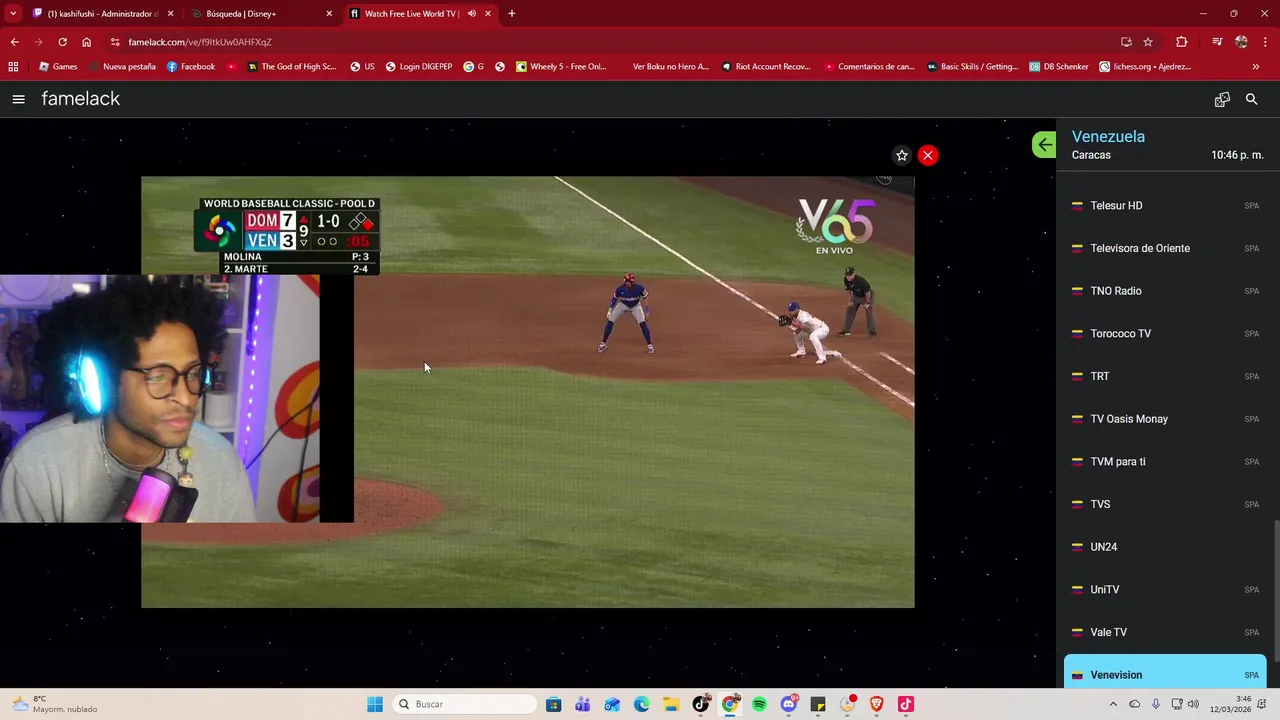The height and width of the screenshot is (720, 1280).
Task: Play the TVS channel
Action: [1165, 504]
